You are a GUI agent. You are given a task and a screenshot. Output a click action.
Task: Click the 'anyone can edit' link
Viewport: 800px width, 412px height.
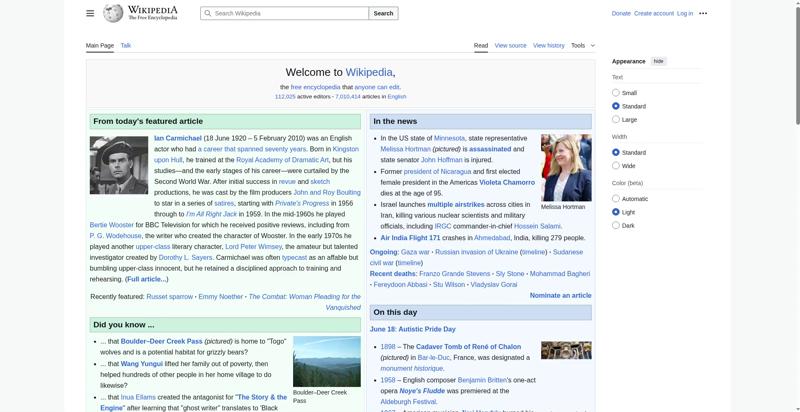377,87
